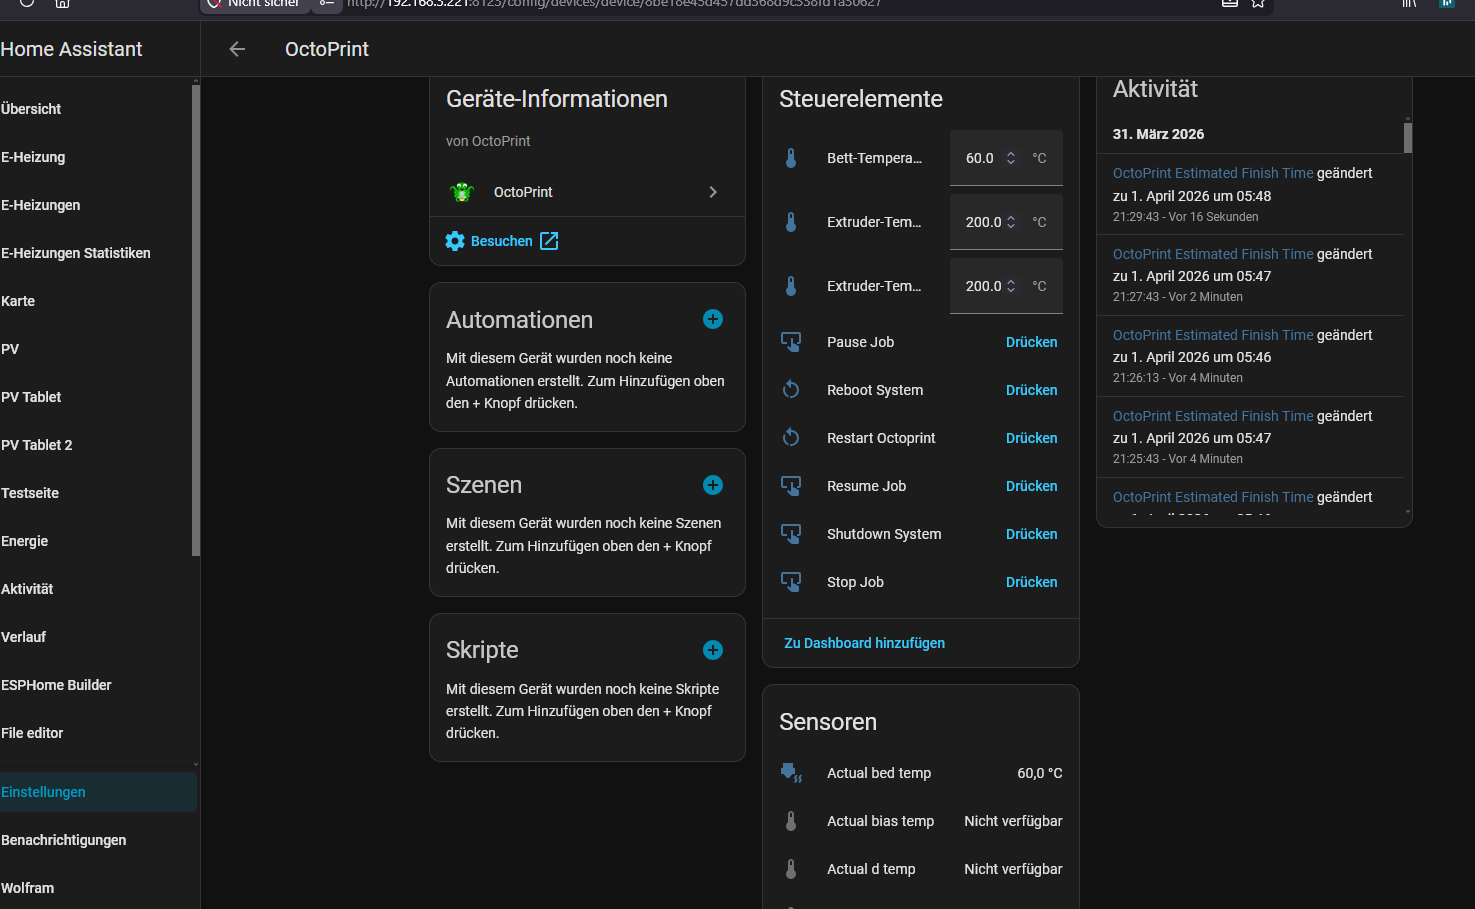Click the OctoPrint green logo icon
The height and width of the screenshot is (909, 1475).
point(461,192)
